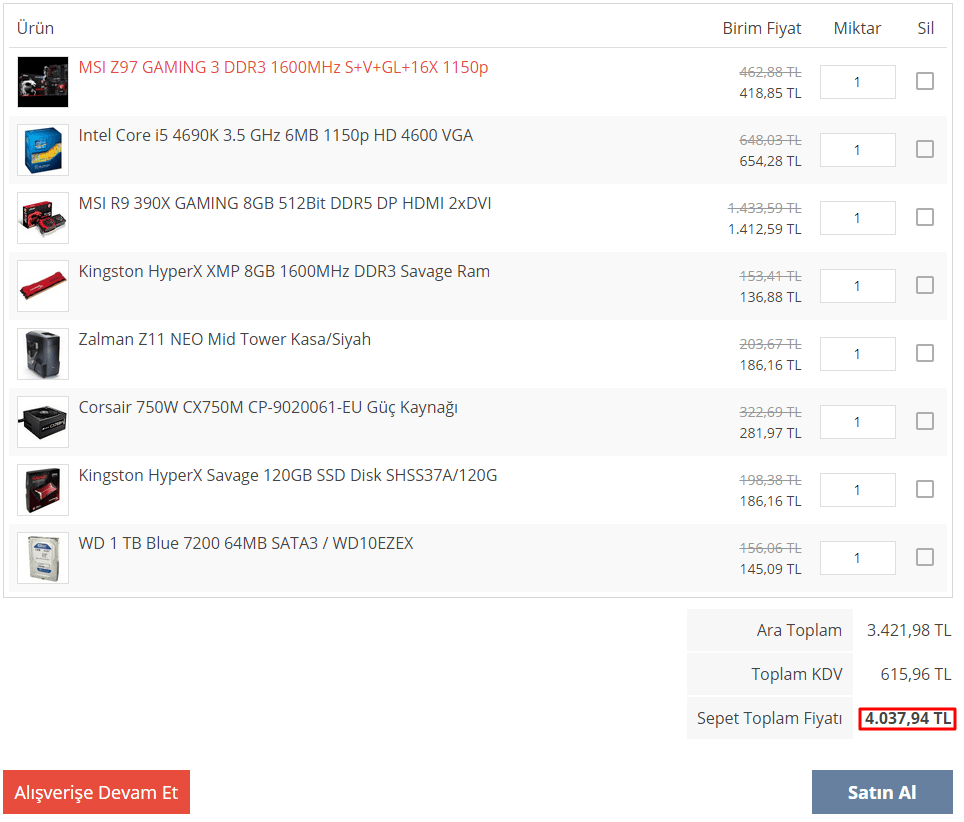Click the 654,28 TL price
Screen dimensions: 964x822
tap(770, 161)
